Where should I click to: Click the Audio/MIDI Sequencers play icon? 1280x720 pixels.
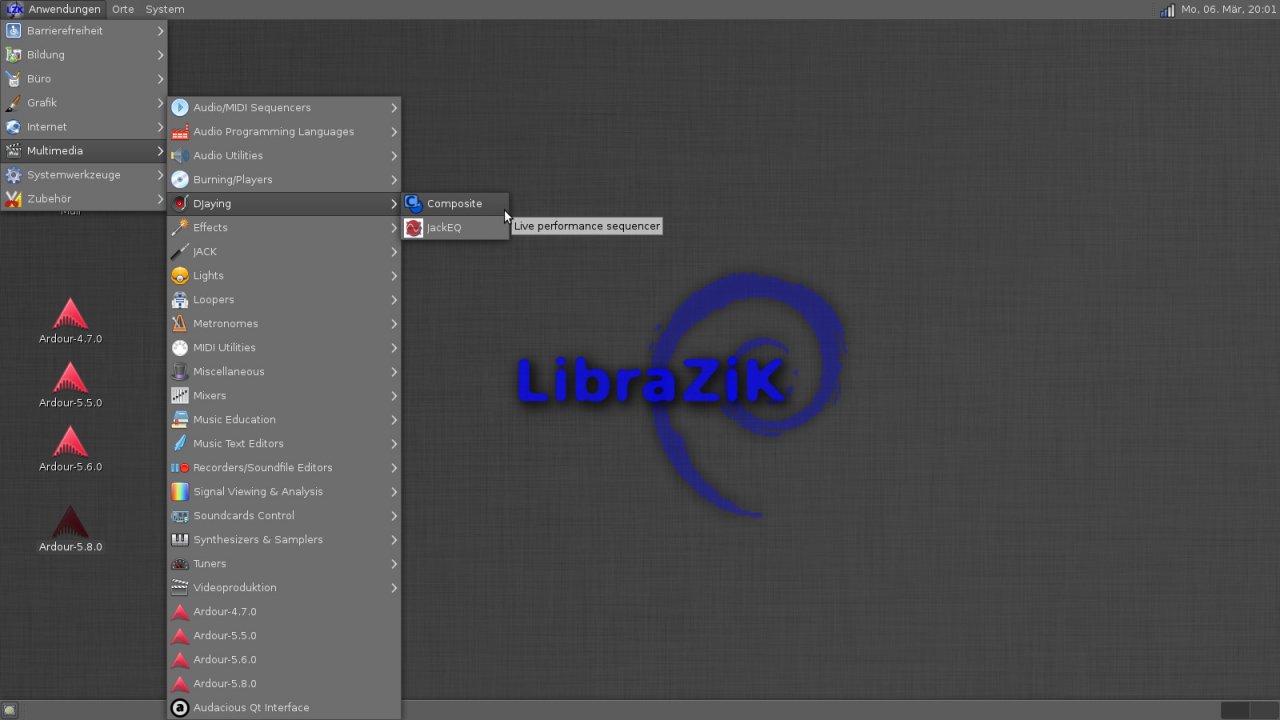point(180,107)
